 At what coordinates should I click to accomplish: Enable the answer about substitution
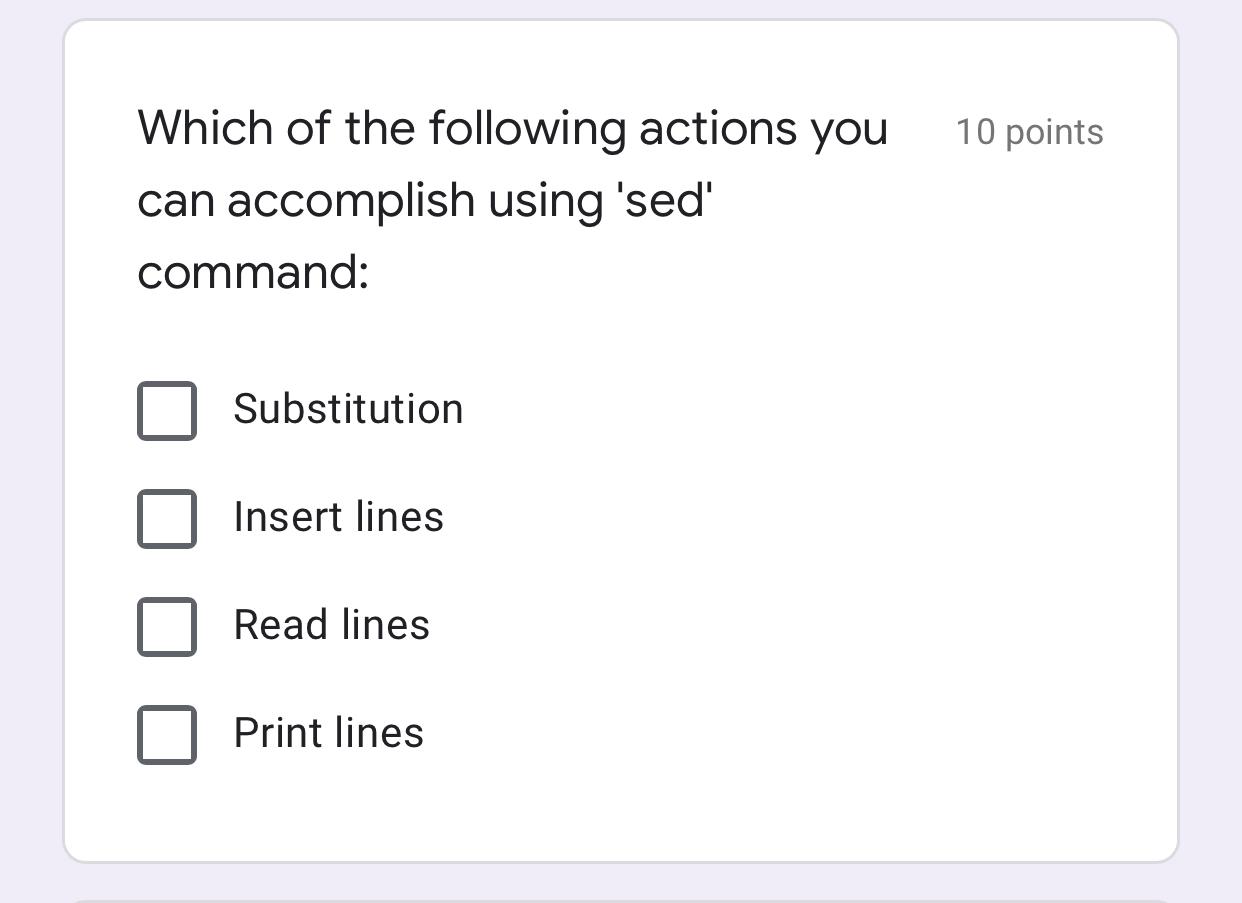[167, 410]
